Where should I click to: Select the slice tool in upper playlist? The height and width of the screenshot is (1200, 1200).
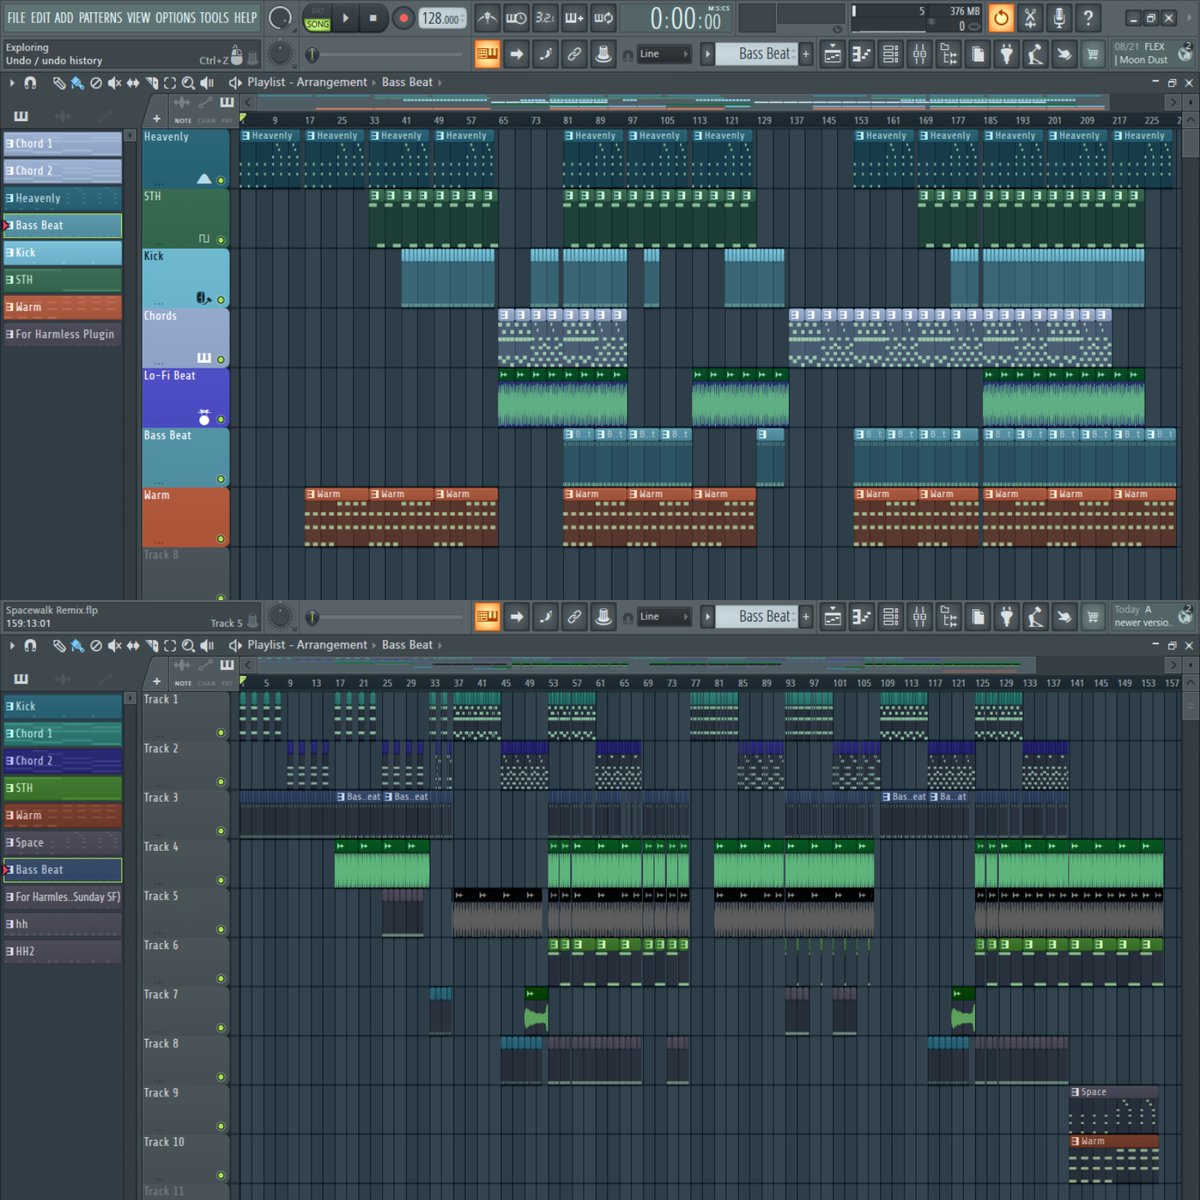(151, 83)
